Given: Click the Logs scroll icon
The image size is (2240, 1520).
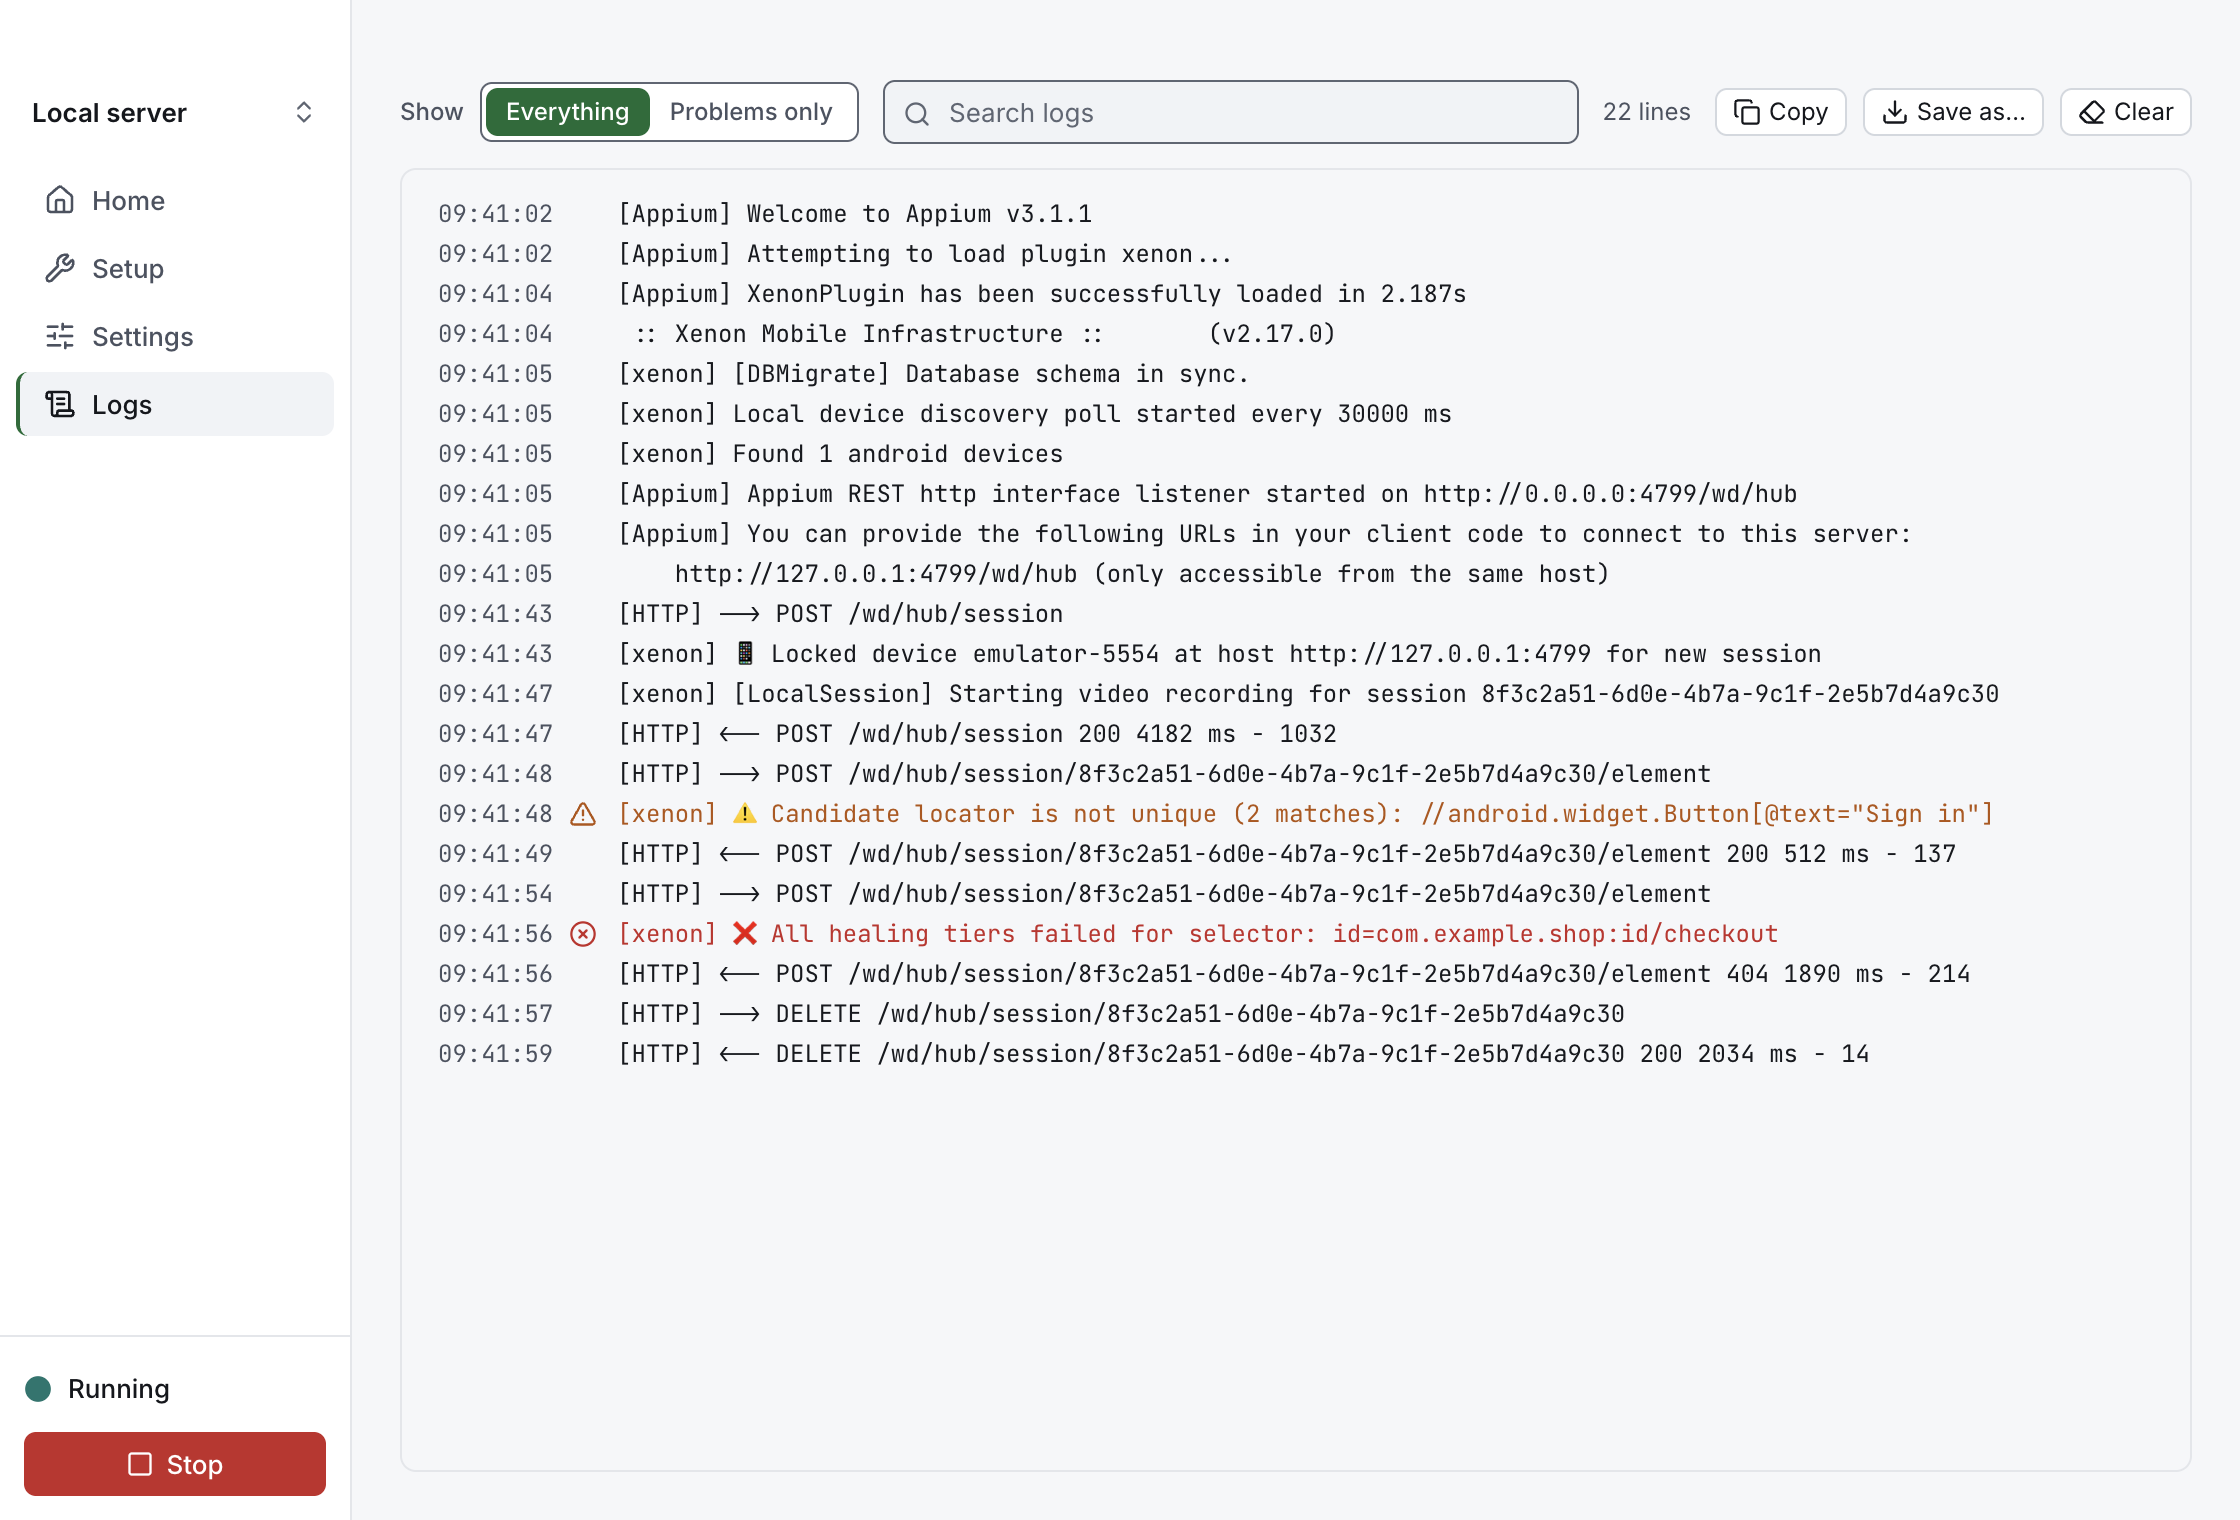Looking at the screenshot, I should point(60,404).
